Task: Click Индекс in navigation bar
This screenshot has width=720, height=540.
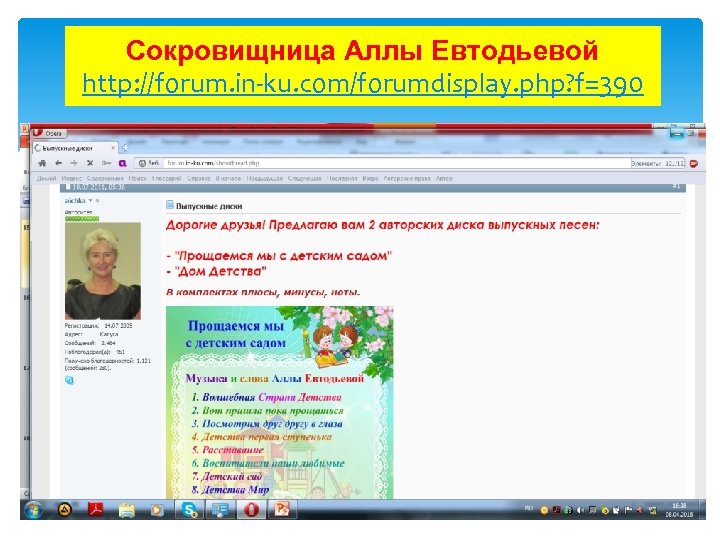Action: [x=72, y=178]
